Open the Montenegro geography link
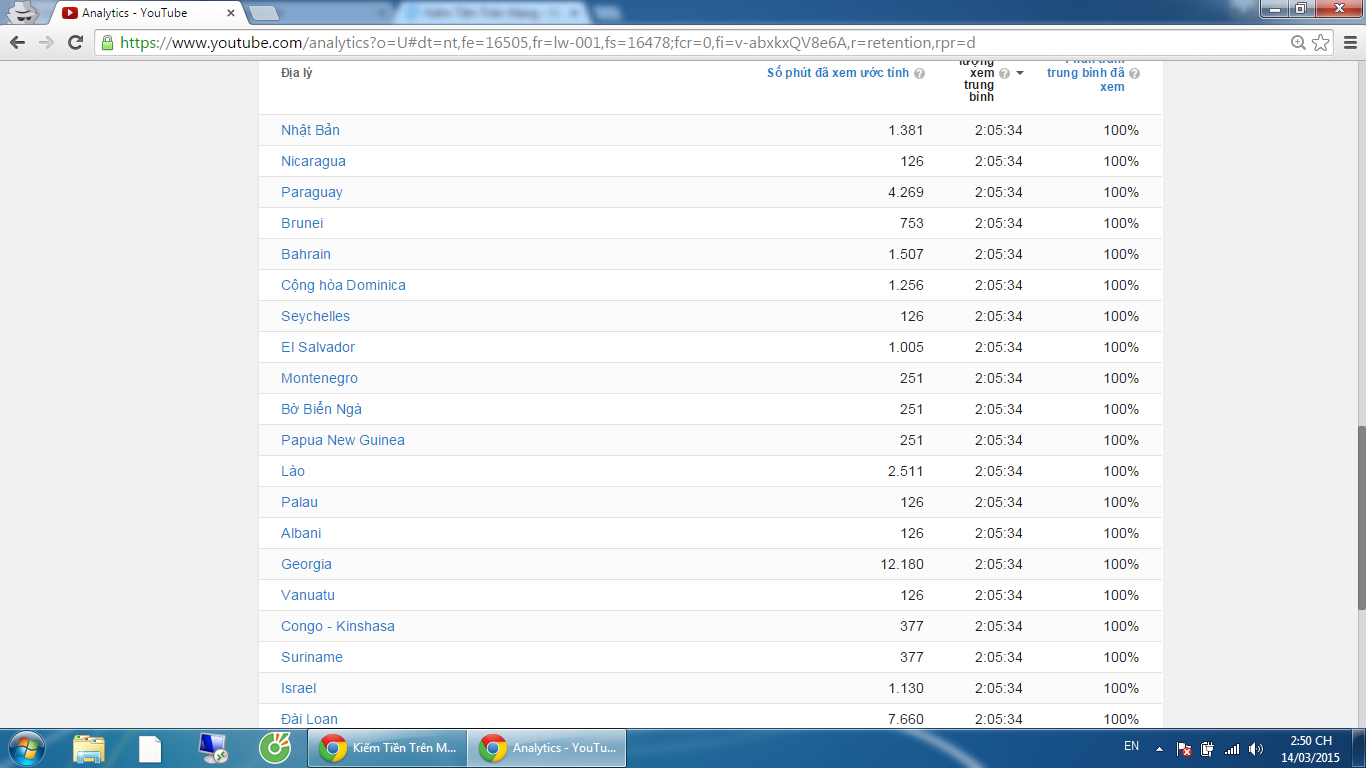Screen dimensions: 1366x768 pos(319,378)
